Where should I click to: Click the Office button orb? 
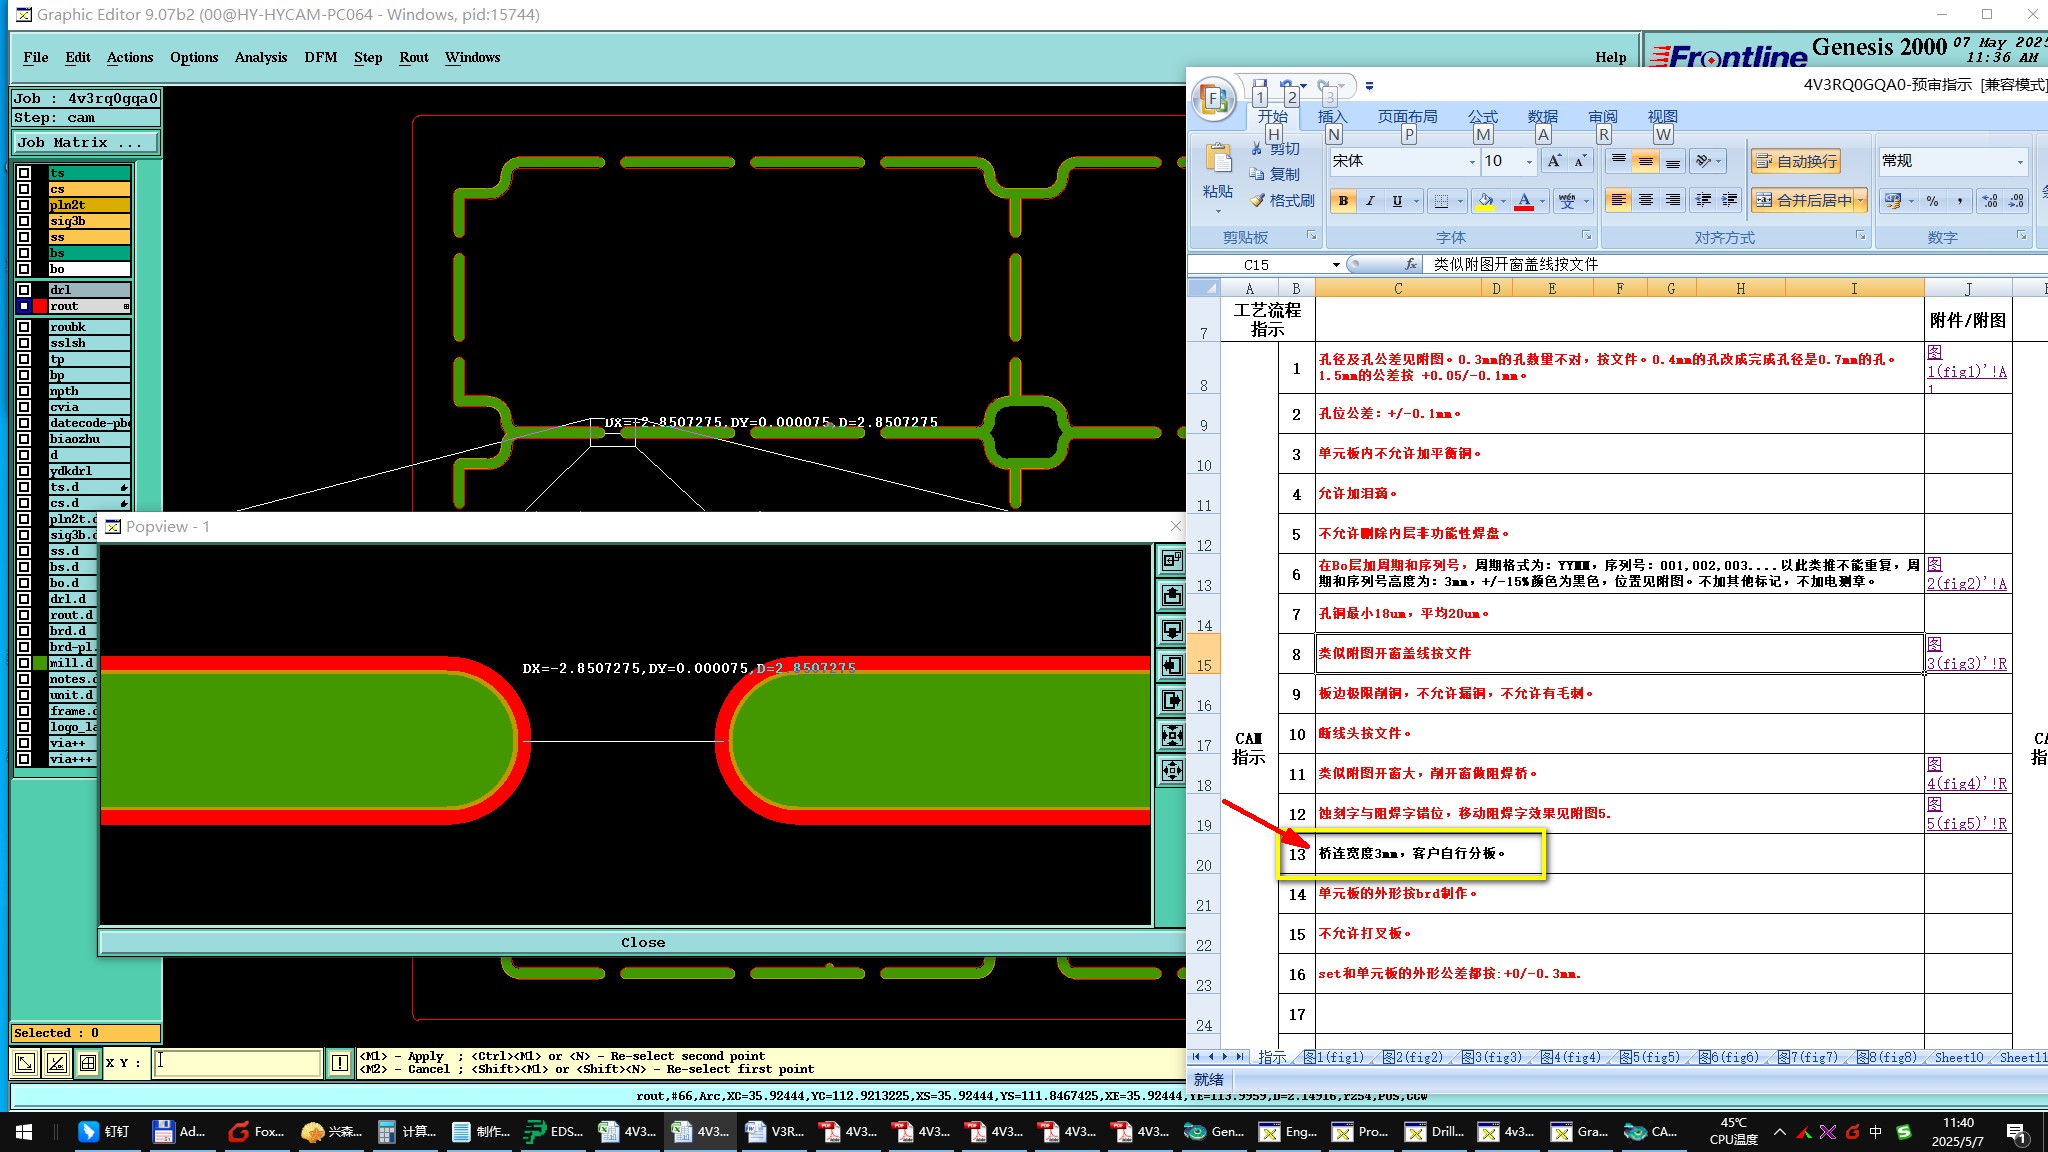pos(1213,99)
